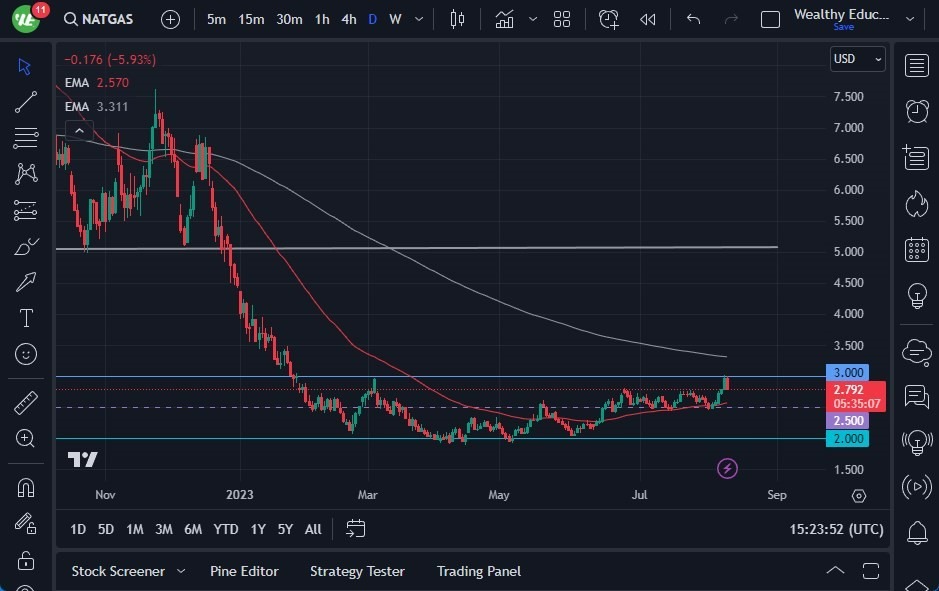The image size is (939, 591).
Task: Toggle magnet mode snapping
Action: tap(26, 488)
